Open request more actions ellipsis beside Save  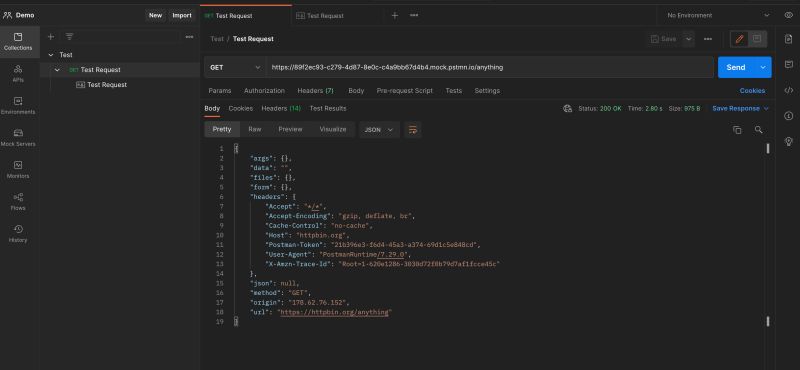[x=708, y=39]
